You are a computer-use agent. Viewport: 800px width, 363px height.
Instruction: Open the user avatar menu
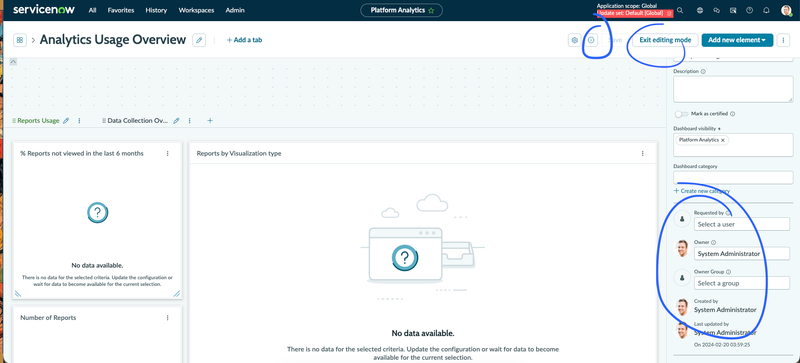click(x=786, y=11)
